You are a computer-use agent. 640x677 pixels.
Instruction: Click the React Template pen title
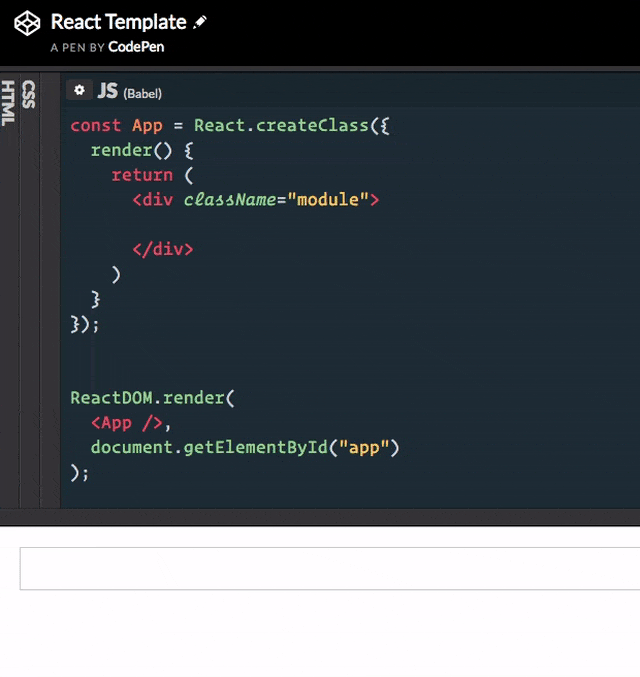[118, 22]
